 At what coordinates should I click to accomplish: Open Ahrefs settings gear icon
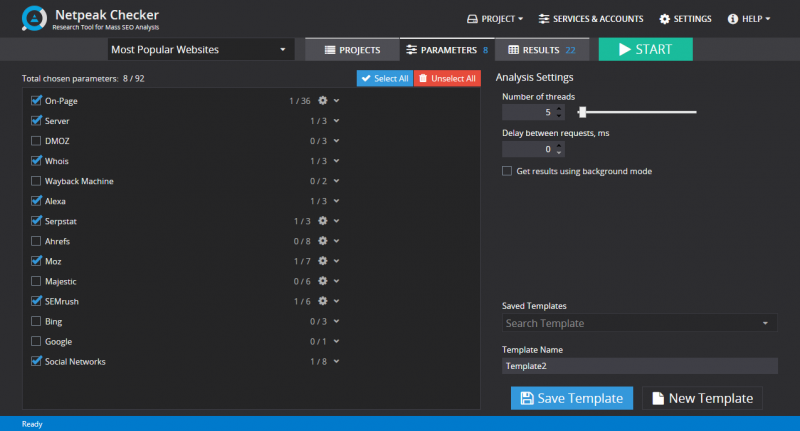[x=322, y=241]
